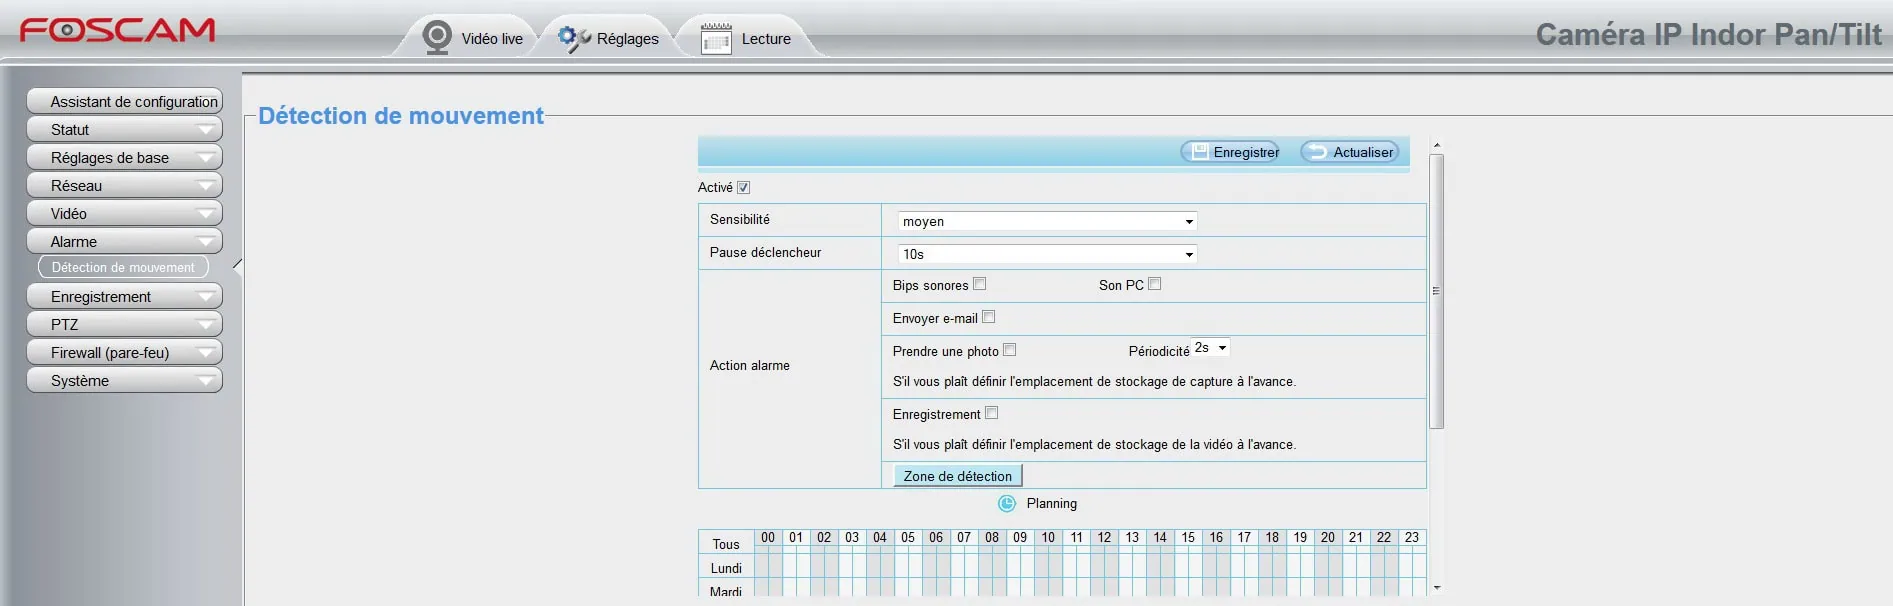
Task: Click the floppy disk save icon
Action: coord(1199,152)
